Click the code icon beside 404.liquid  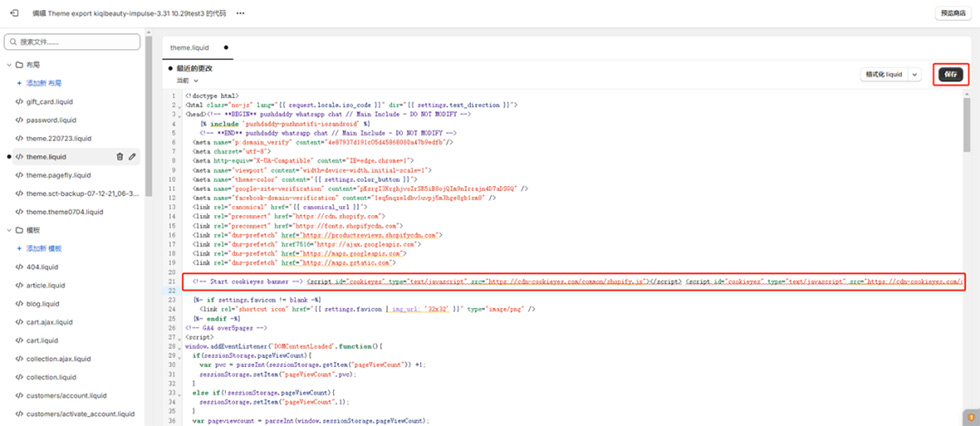pos(18,266)
